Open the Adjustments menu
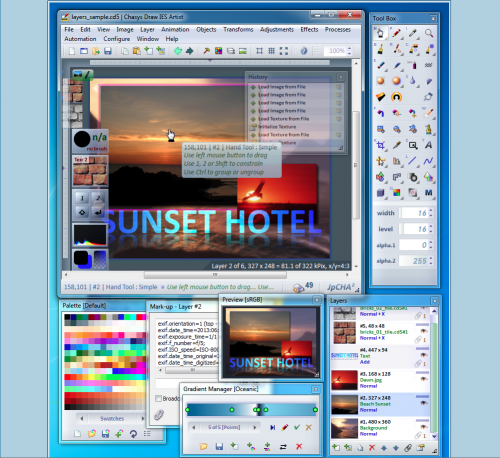The height and width of the screenshot is (458, 500). pos(277,29)
